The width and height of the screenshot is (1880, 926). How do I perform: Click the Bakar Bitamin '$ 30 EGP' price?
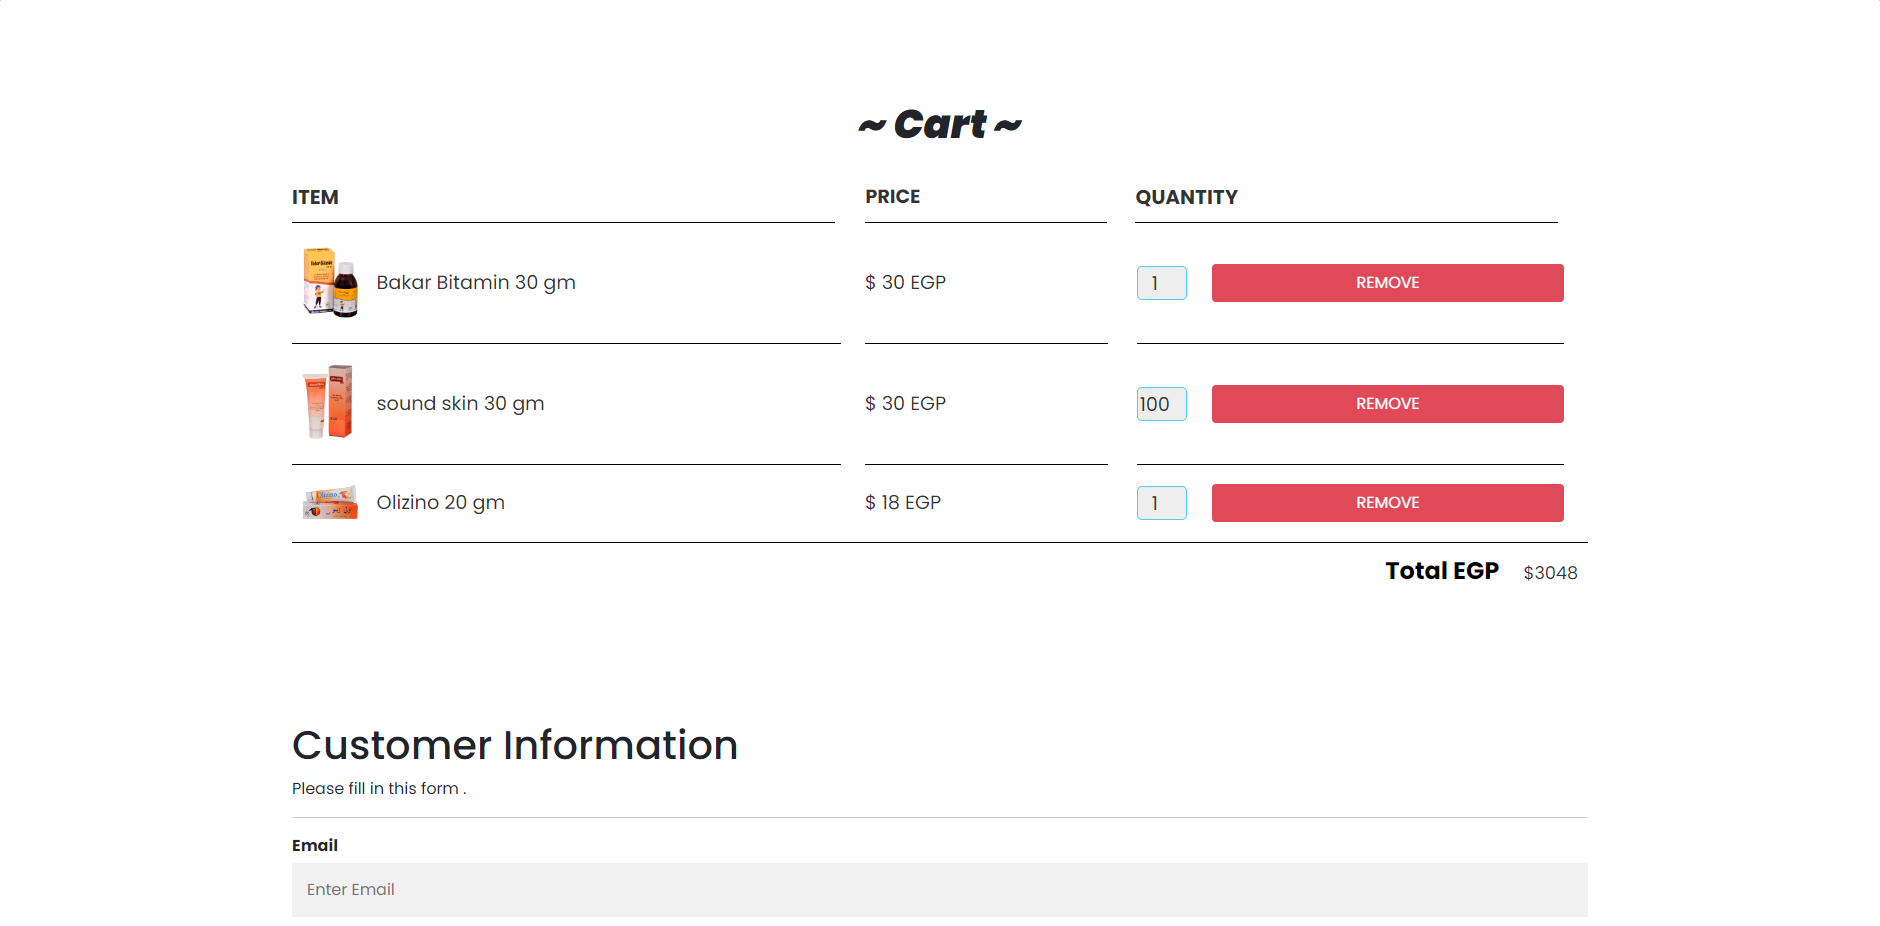point(905,283)
